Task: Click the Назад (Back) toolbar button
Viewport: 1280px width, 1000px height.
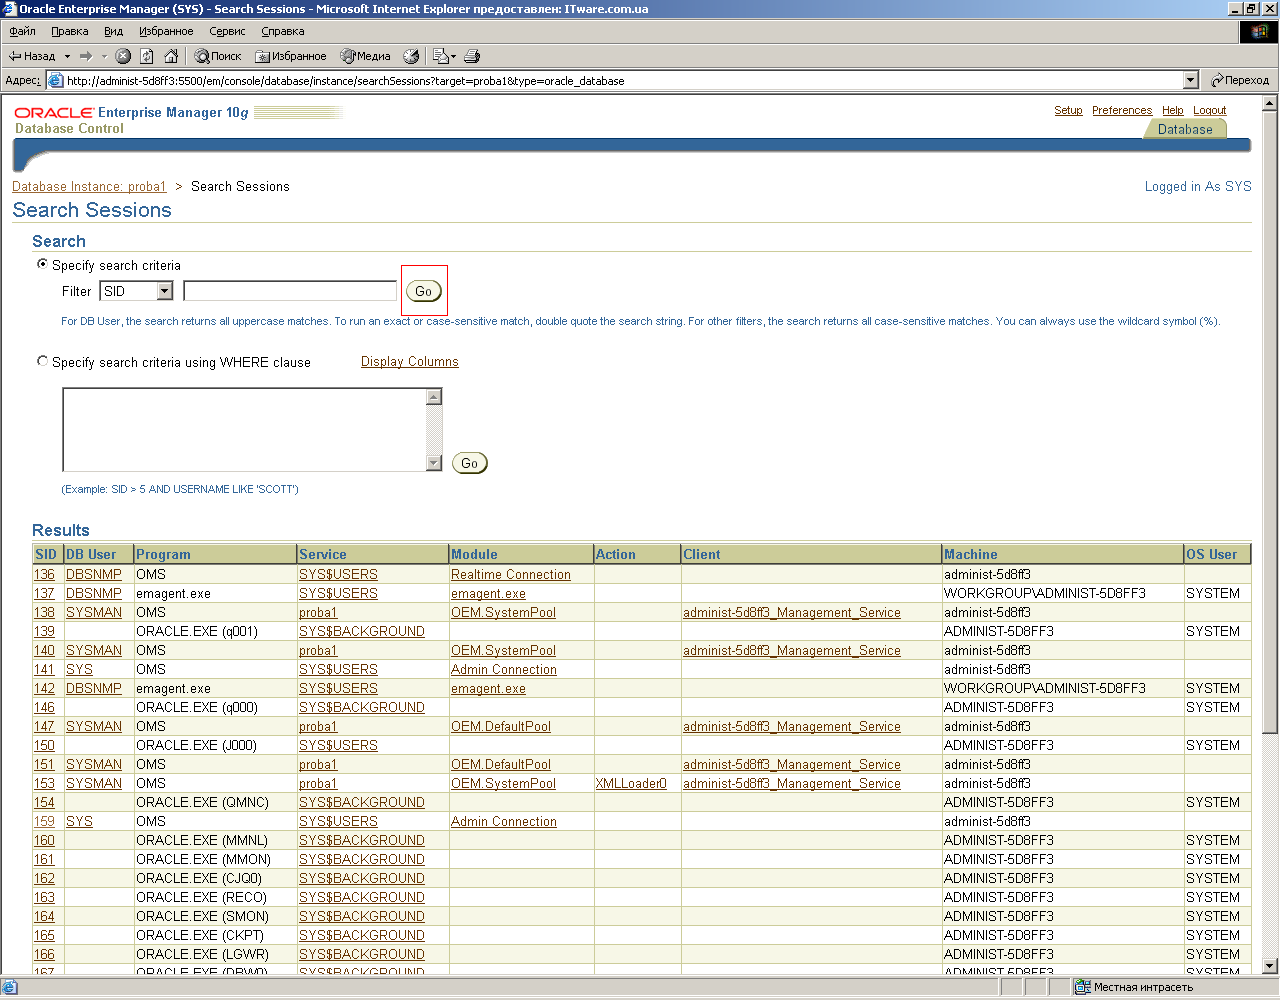Action: pos(32,56)
